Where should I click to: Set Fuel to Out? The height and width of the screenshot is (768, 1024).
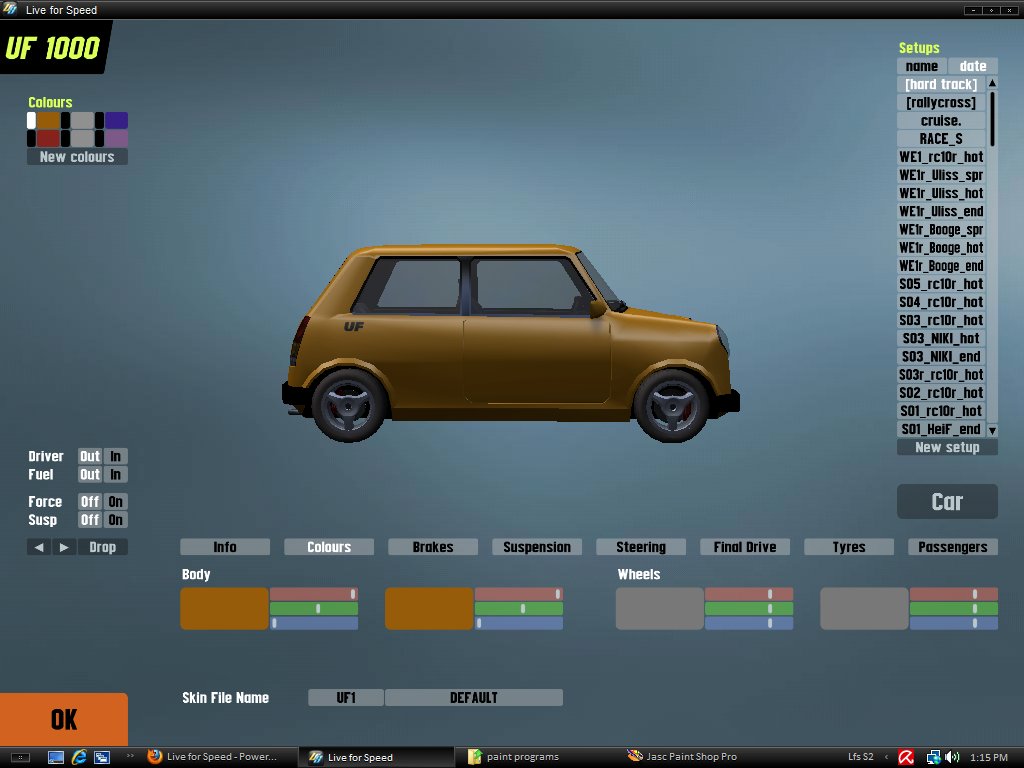click(90, 474)
